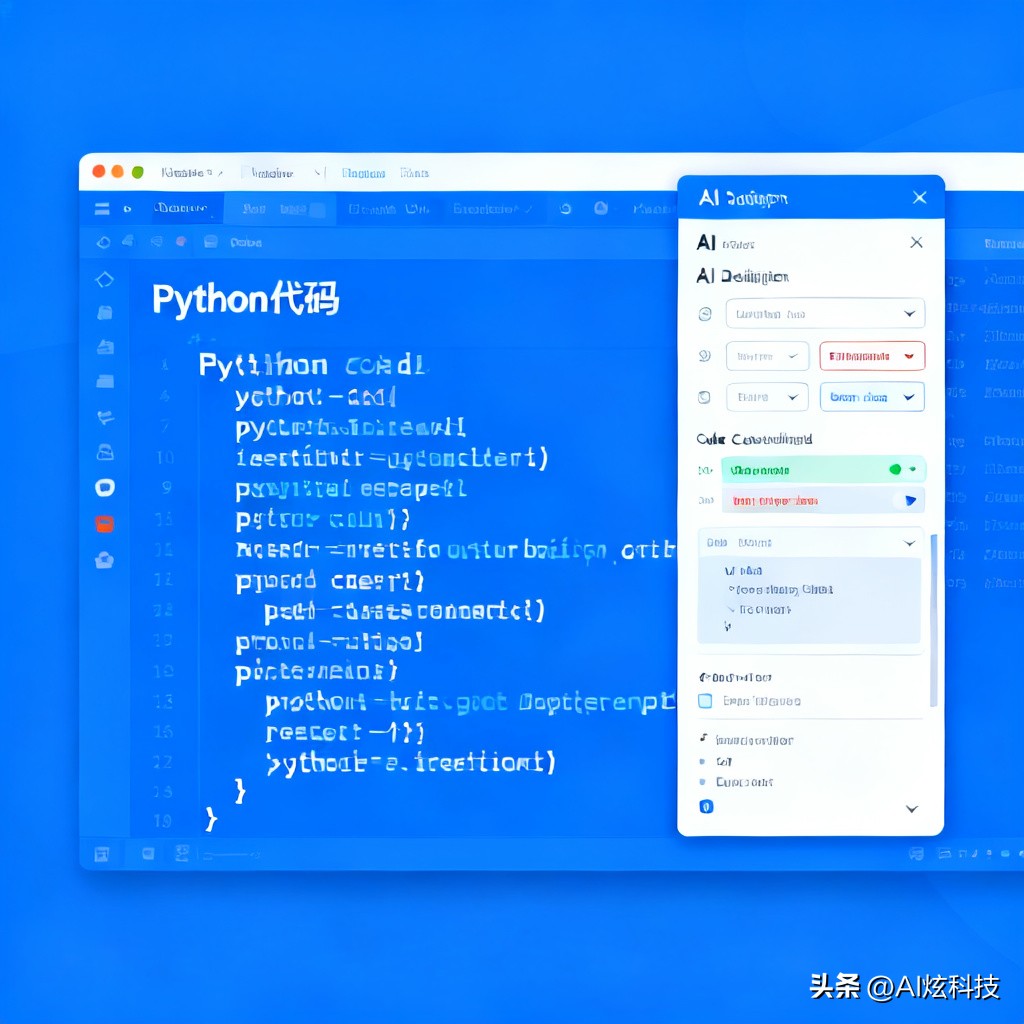The image size is (1024, 1024).
Task: Toggle the blue arrow on the red-text row
Action: coord(909,500)
